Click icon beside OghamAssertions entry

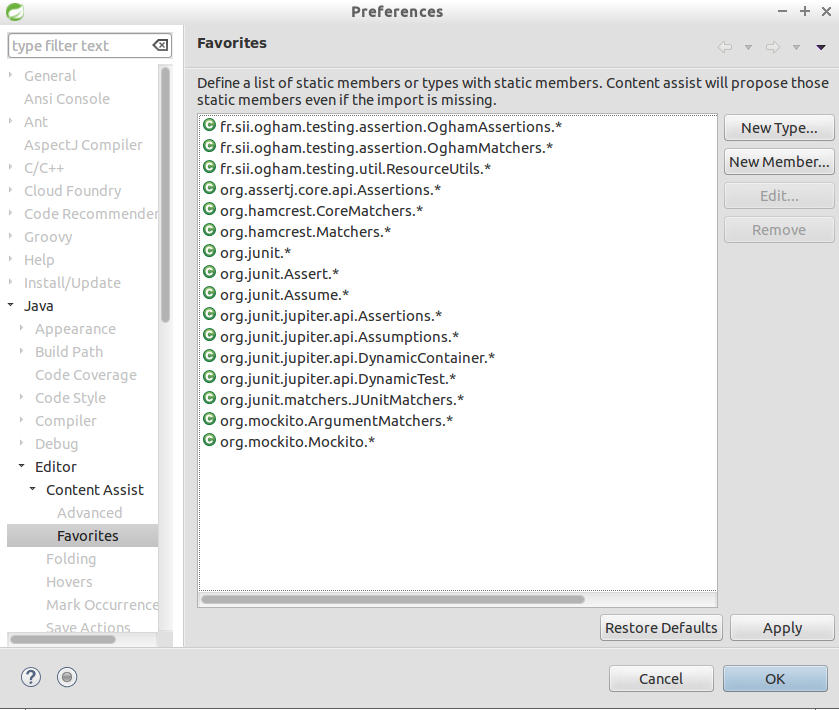[x=209, y=125]
